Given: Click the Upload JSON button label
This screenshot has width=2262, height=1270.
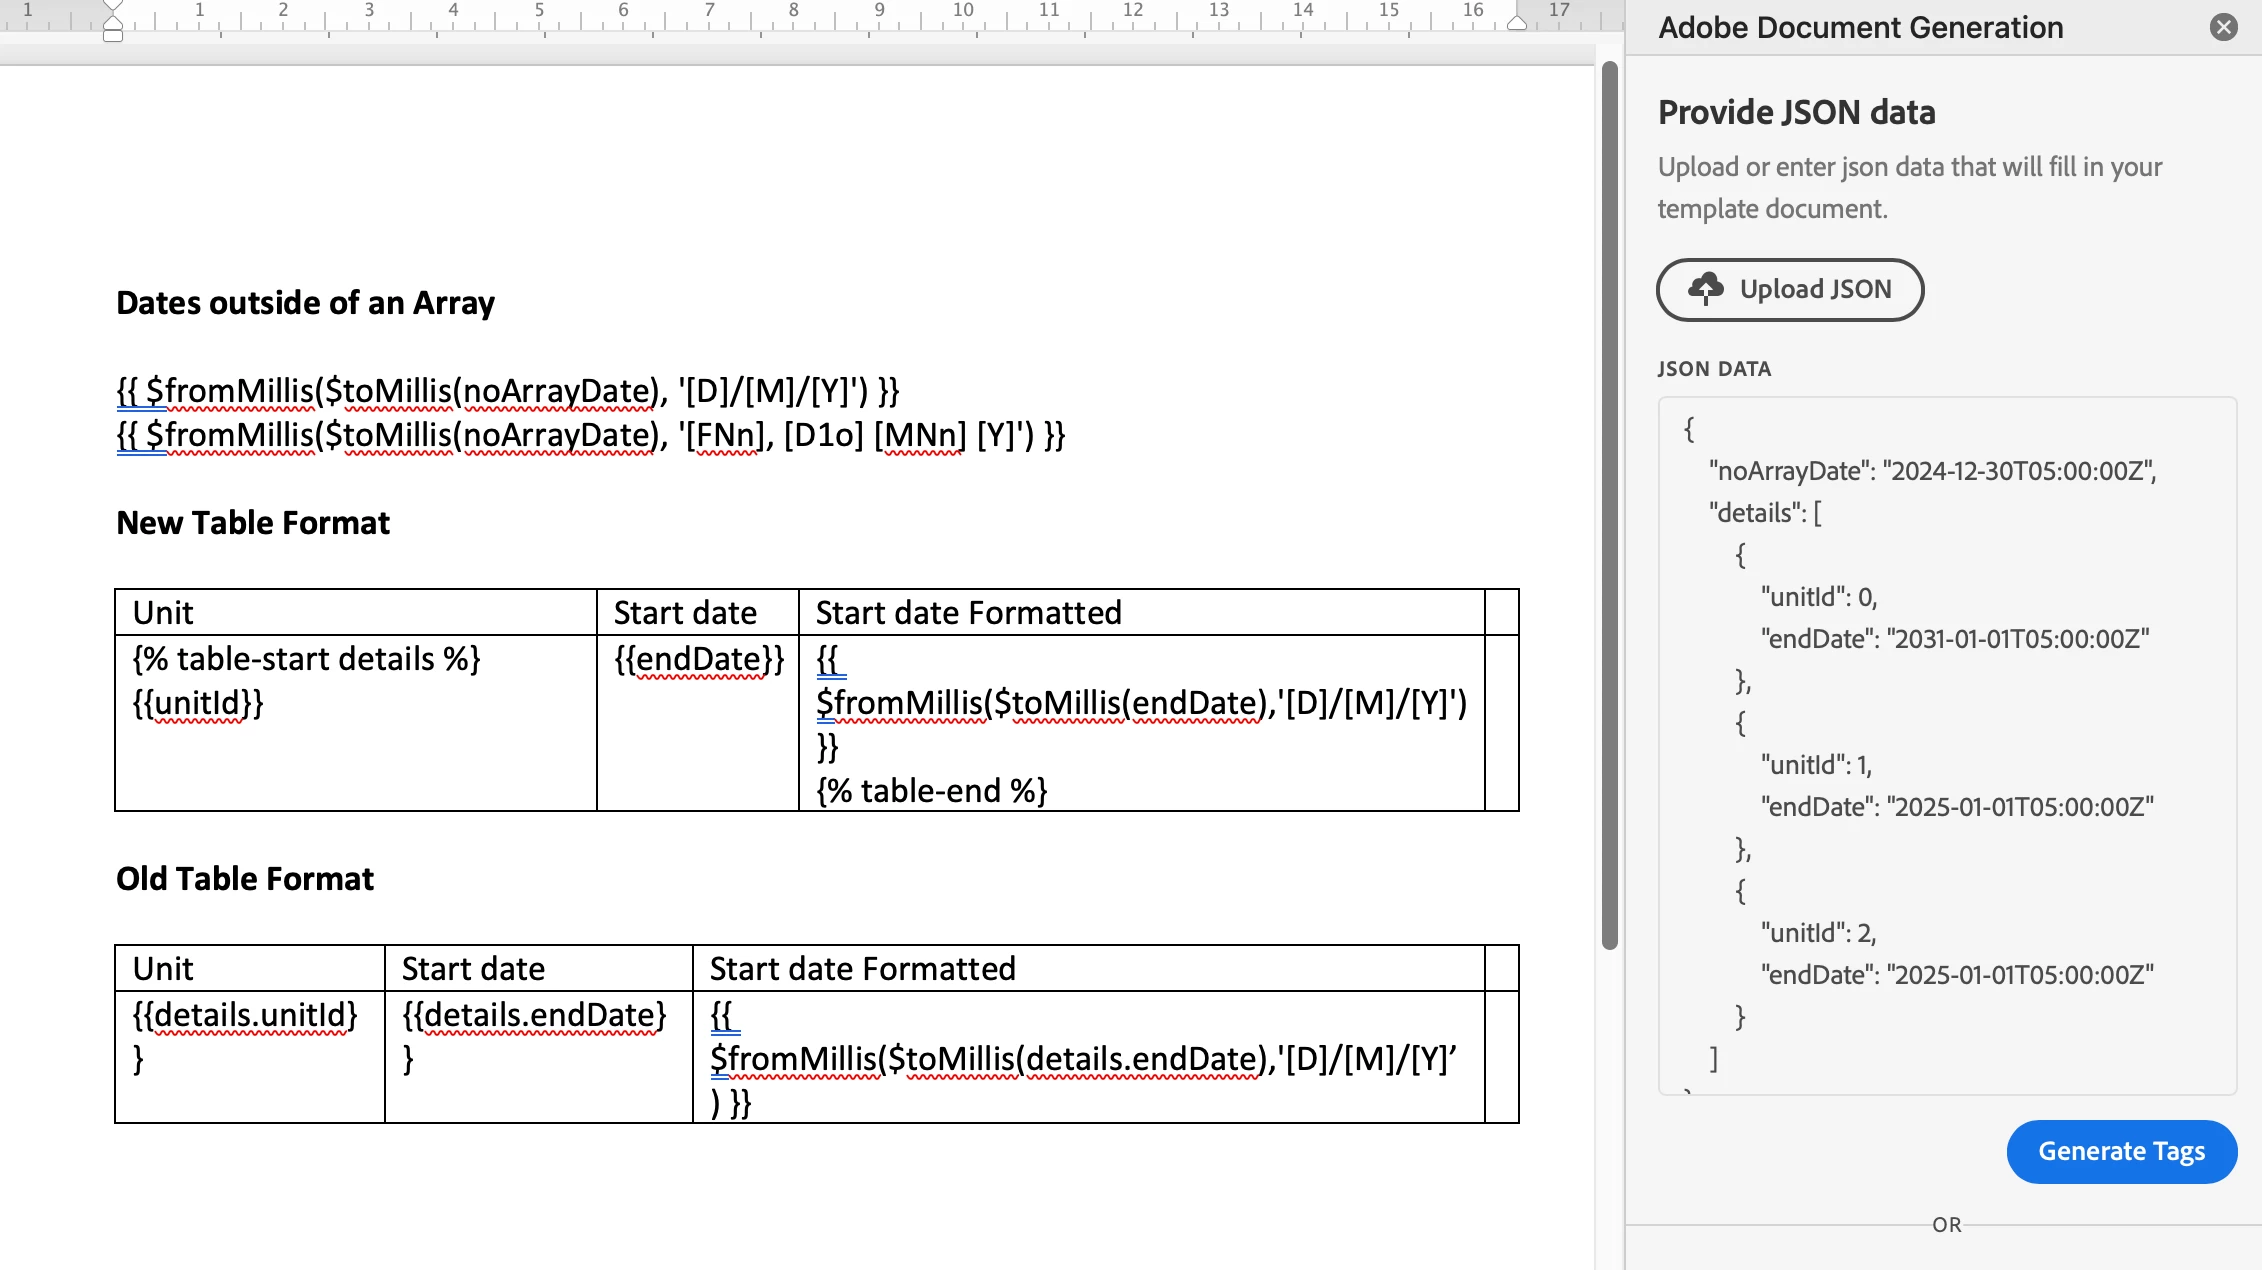Looking at the screenshot, I should point(1815,289).
